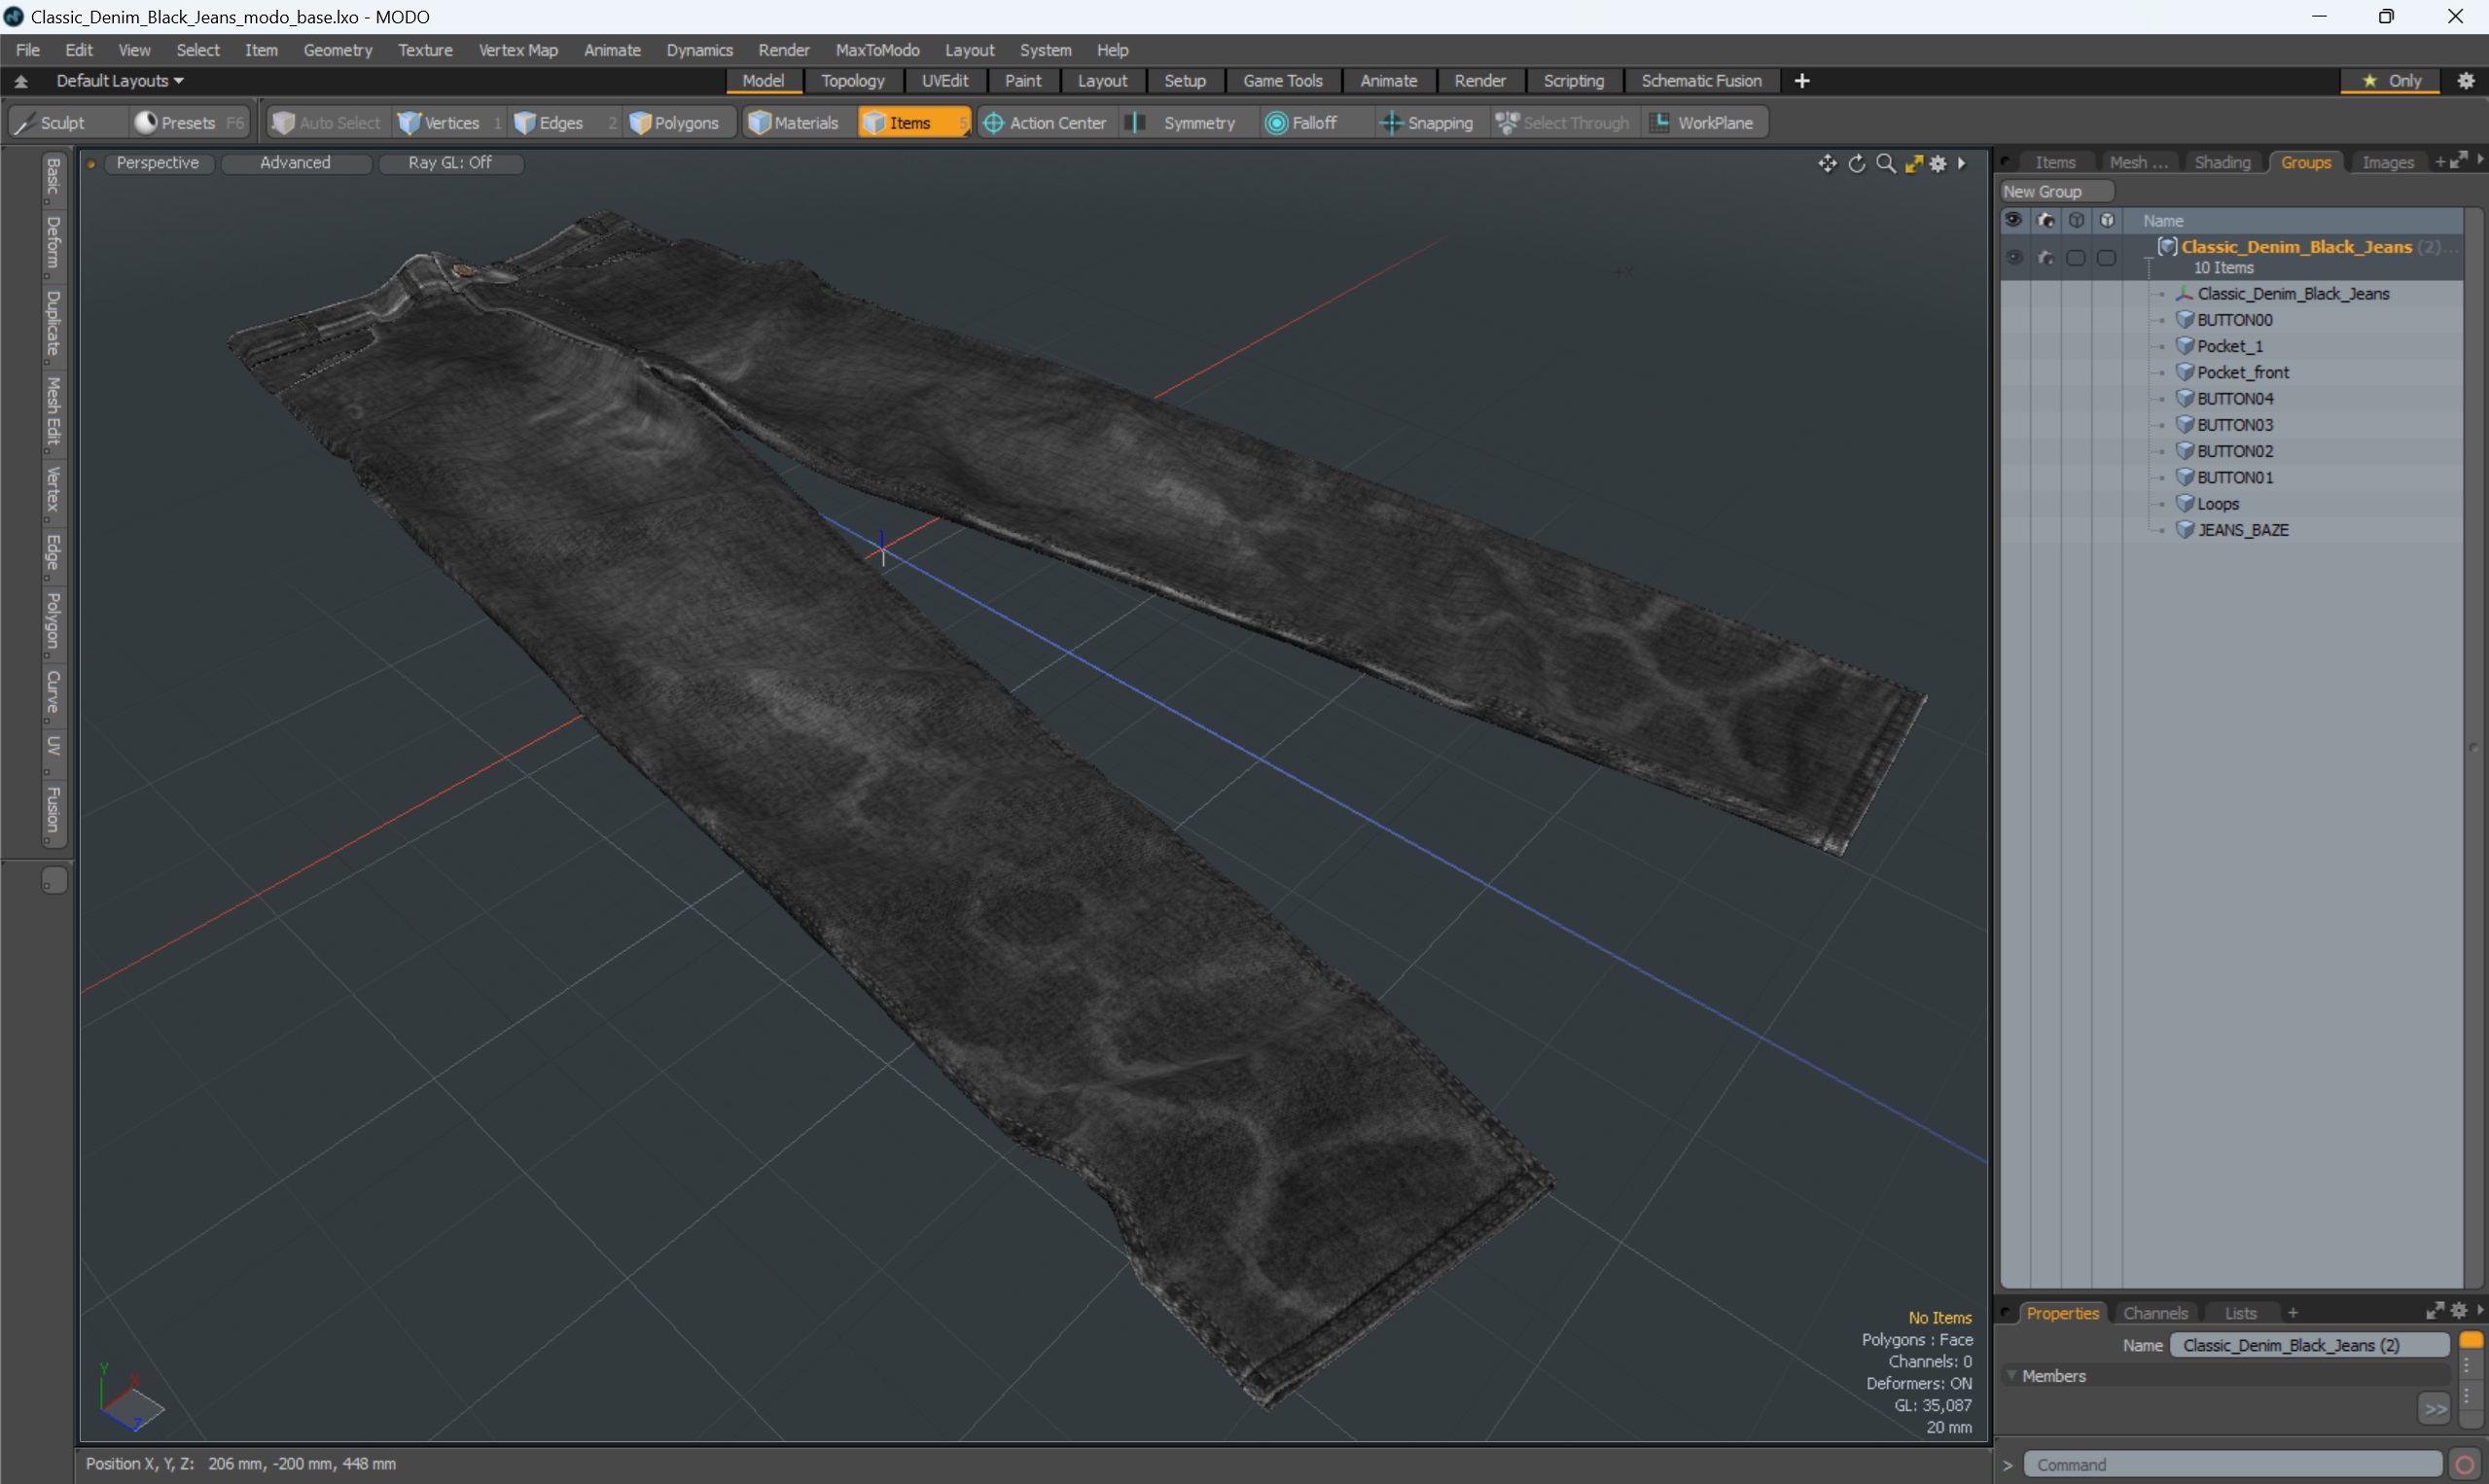This screenshot has height=1484, width=2489.
Task: Maximize the 3D viewport
Action: pos(1914,163)
